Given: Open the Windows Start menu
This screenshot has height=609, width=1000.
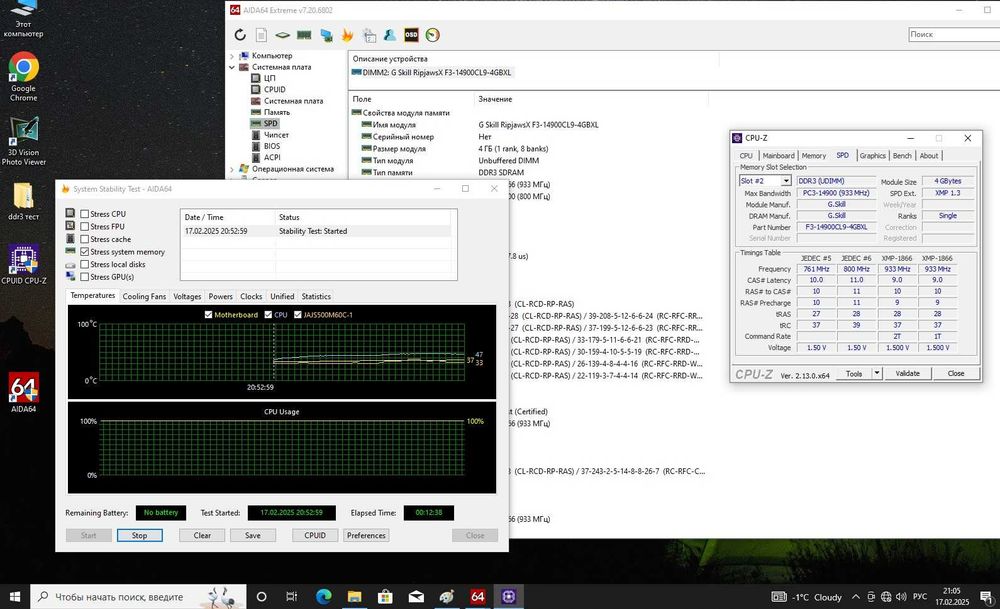Looking at the screenshot, I should pyautogui.click(x=15, y=597).
